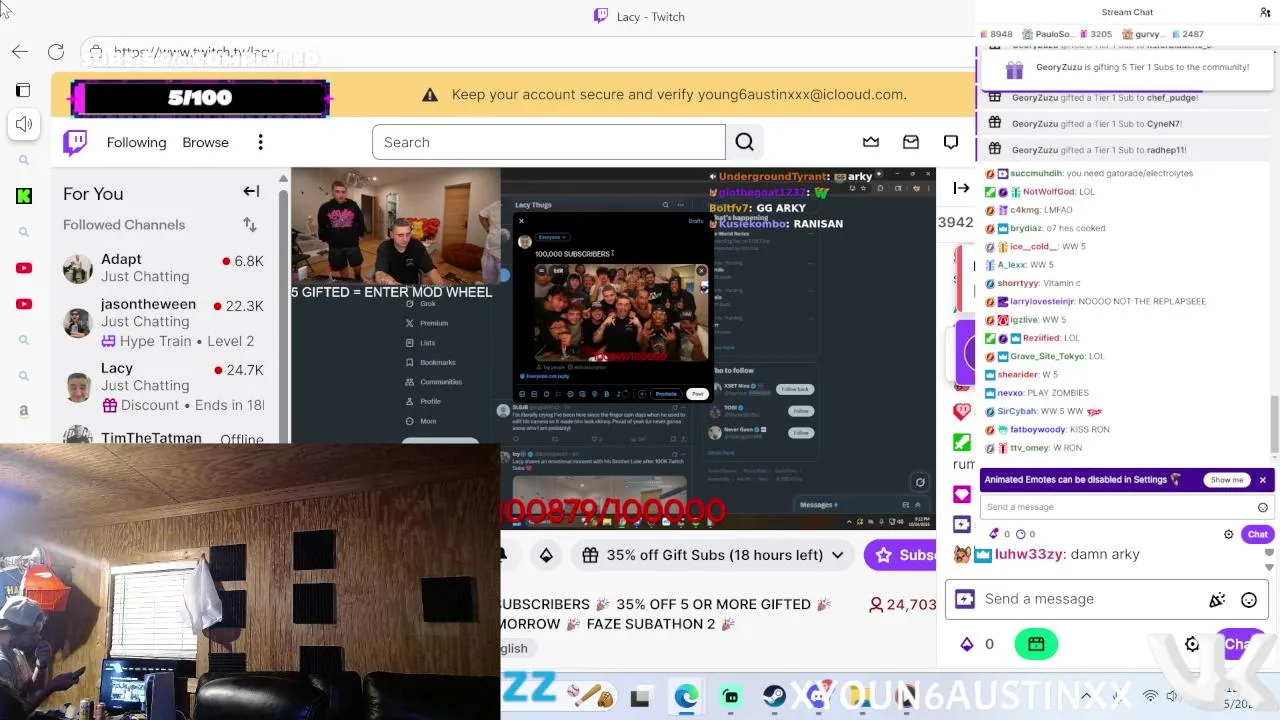Collapse the For You side panel
1280x720 pixels.
[x=251, y=191]
